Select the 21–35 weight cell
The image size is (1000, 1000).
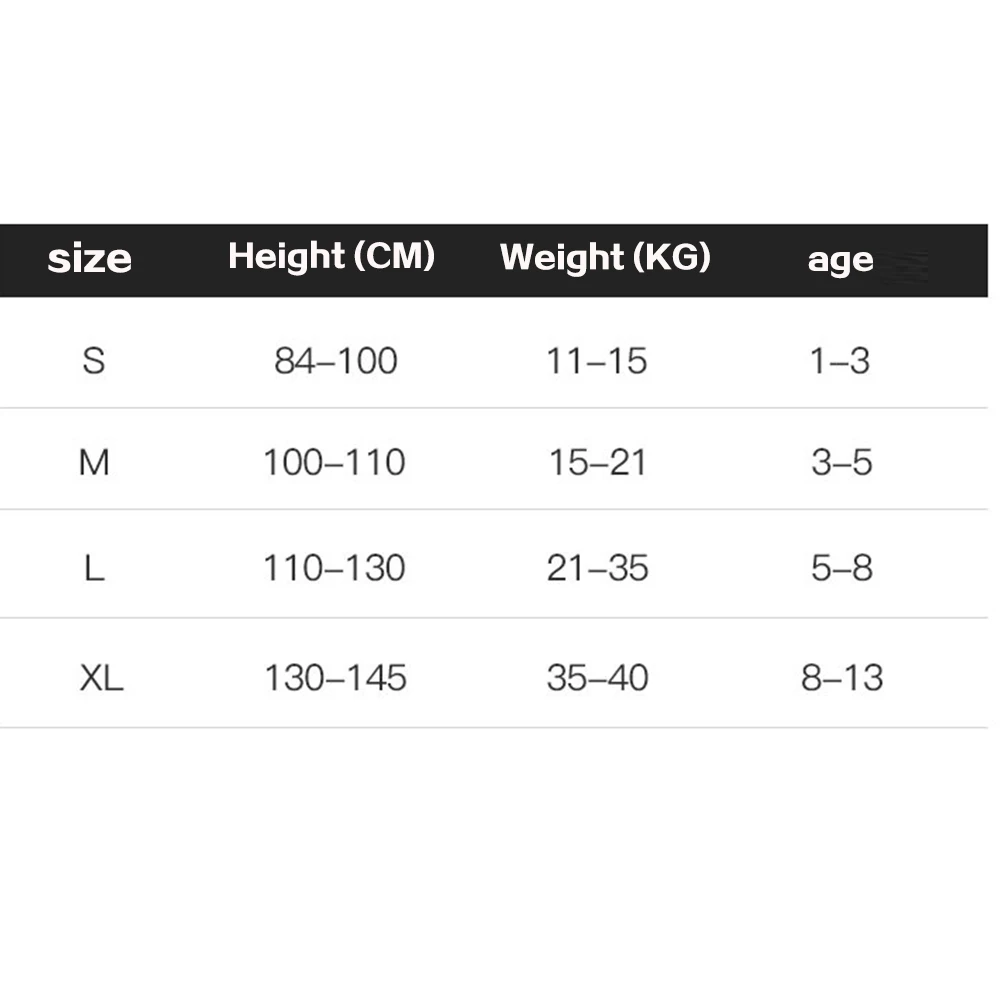click(x=598, y=568)
